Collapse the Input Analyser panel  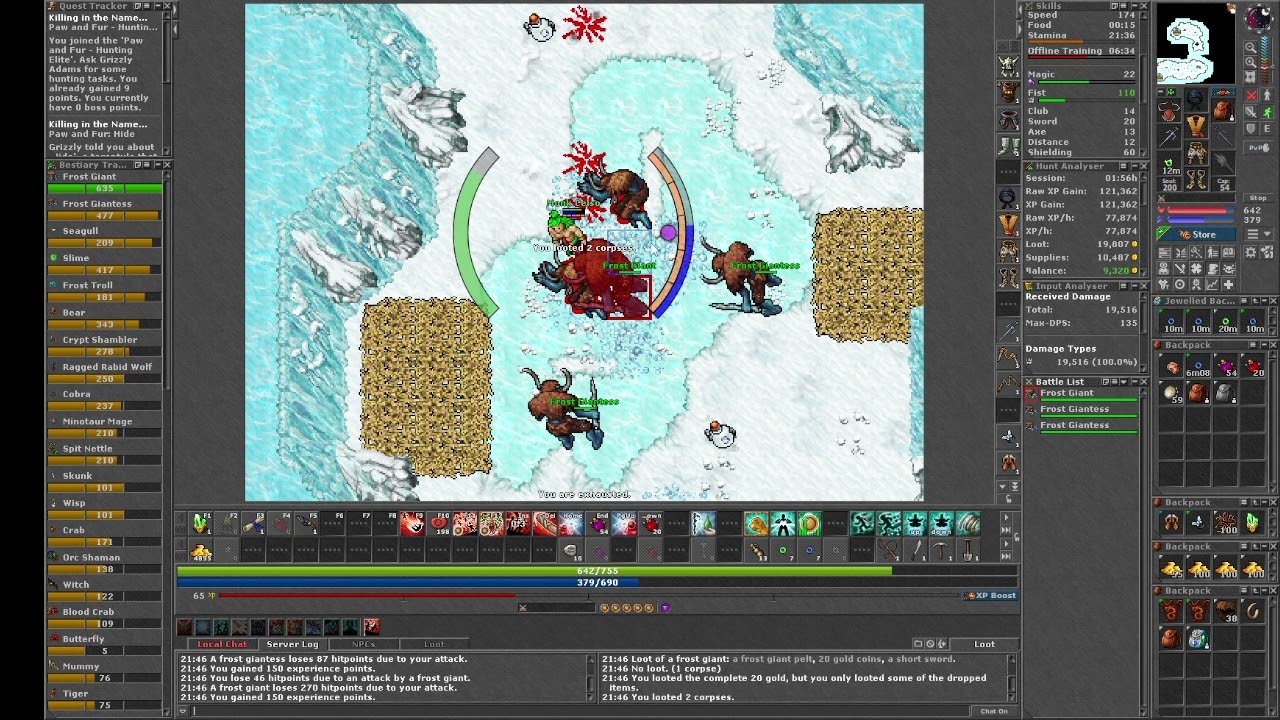(x=1135, y=286)
